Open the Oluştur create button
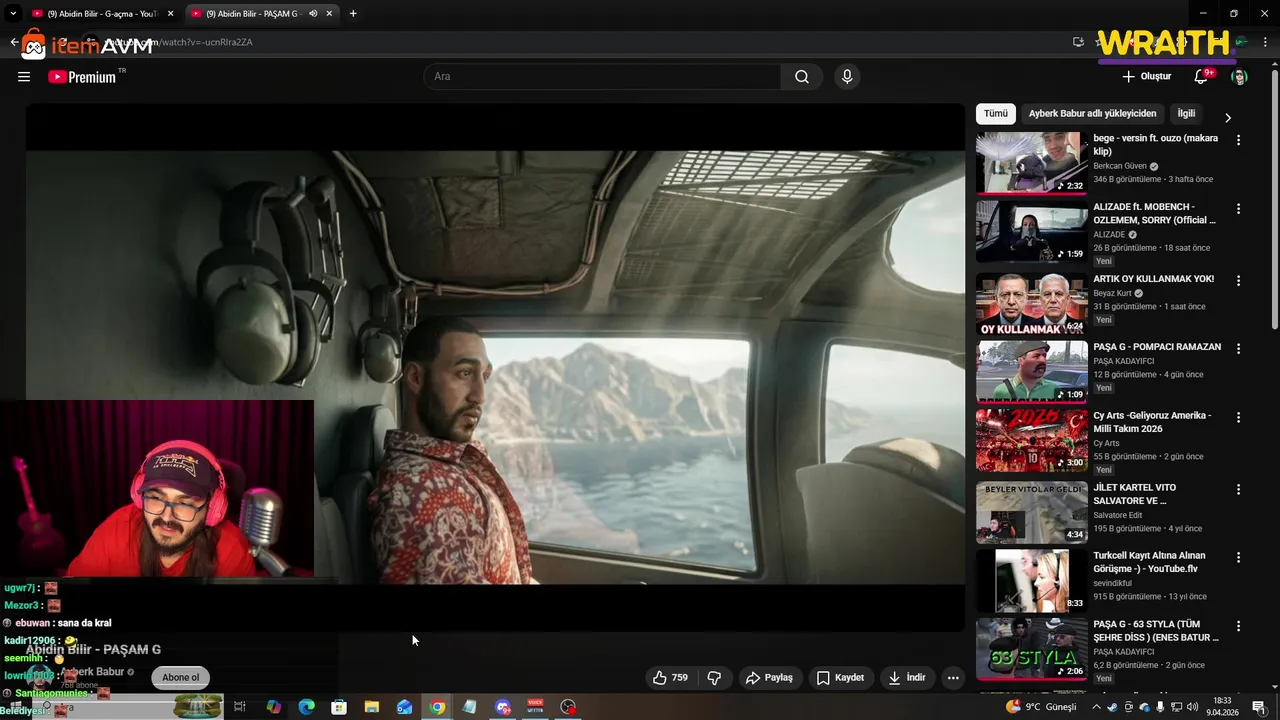The width and height of the screenshot is (1280, 720). (x=1146, y=77)
